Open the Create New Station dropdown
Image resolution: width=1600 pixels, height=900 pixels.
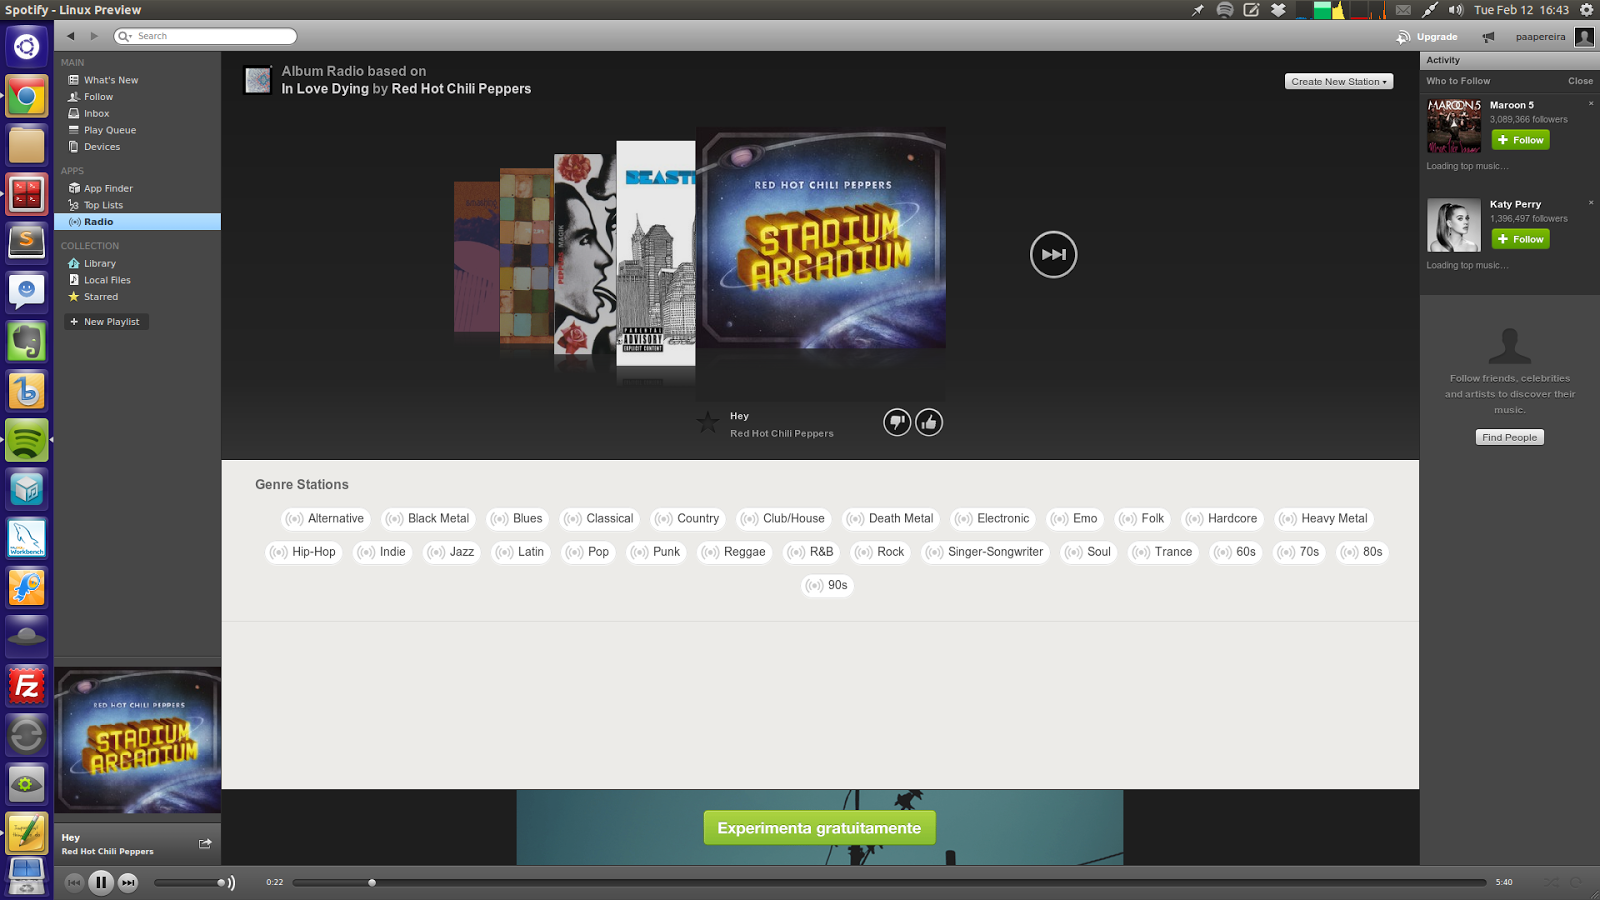click(1339, 81)
